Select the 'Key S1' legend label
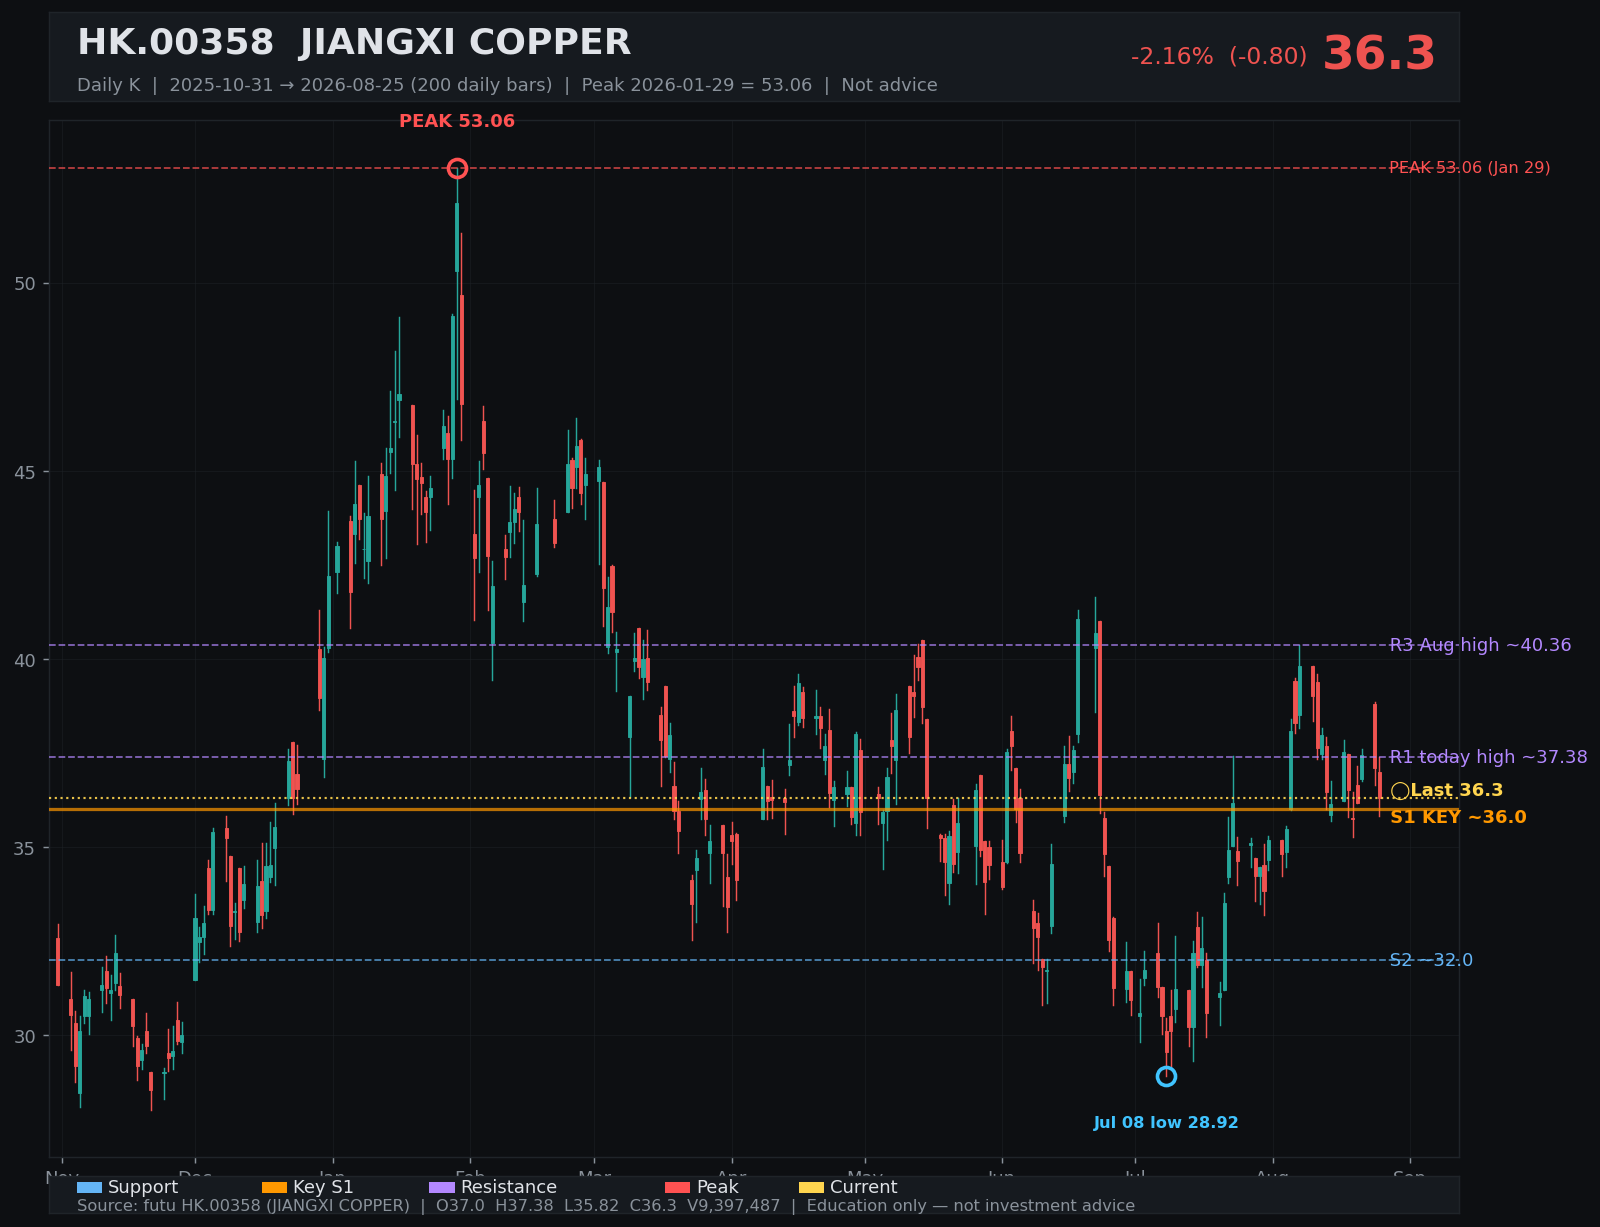1600x1227 pixels. (323, 1187)
